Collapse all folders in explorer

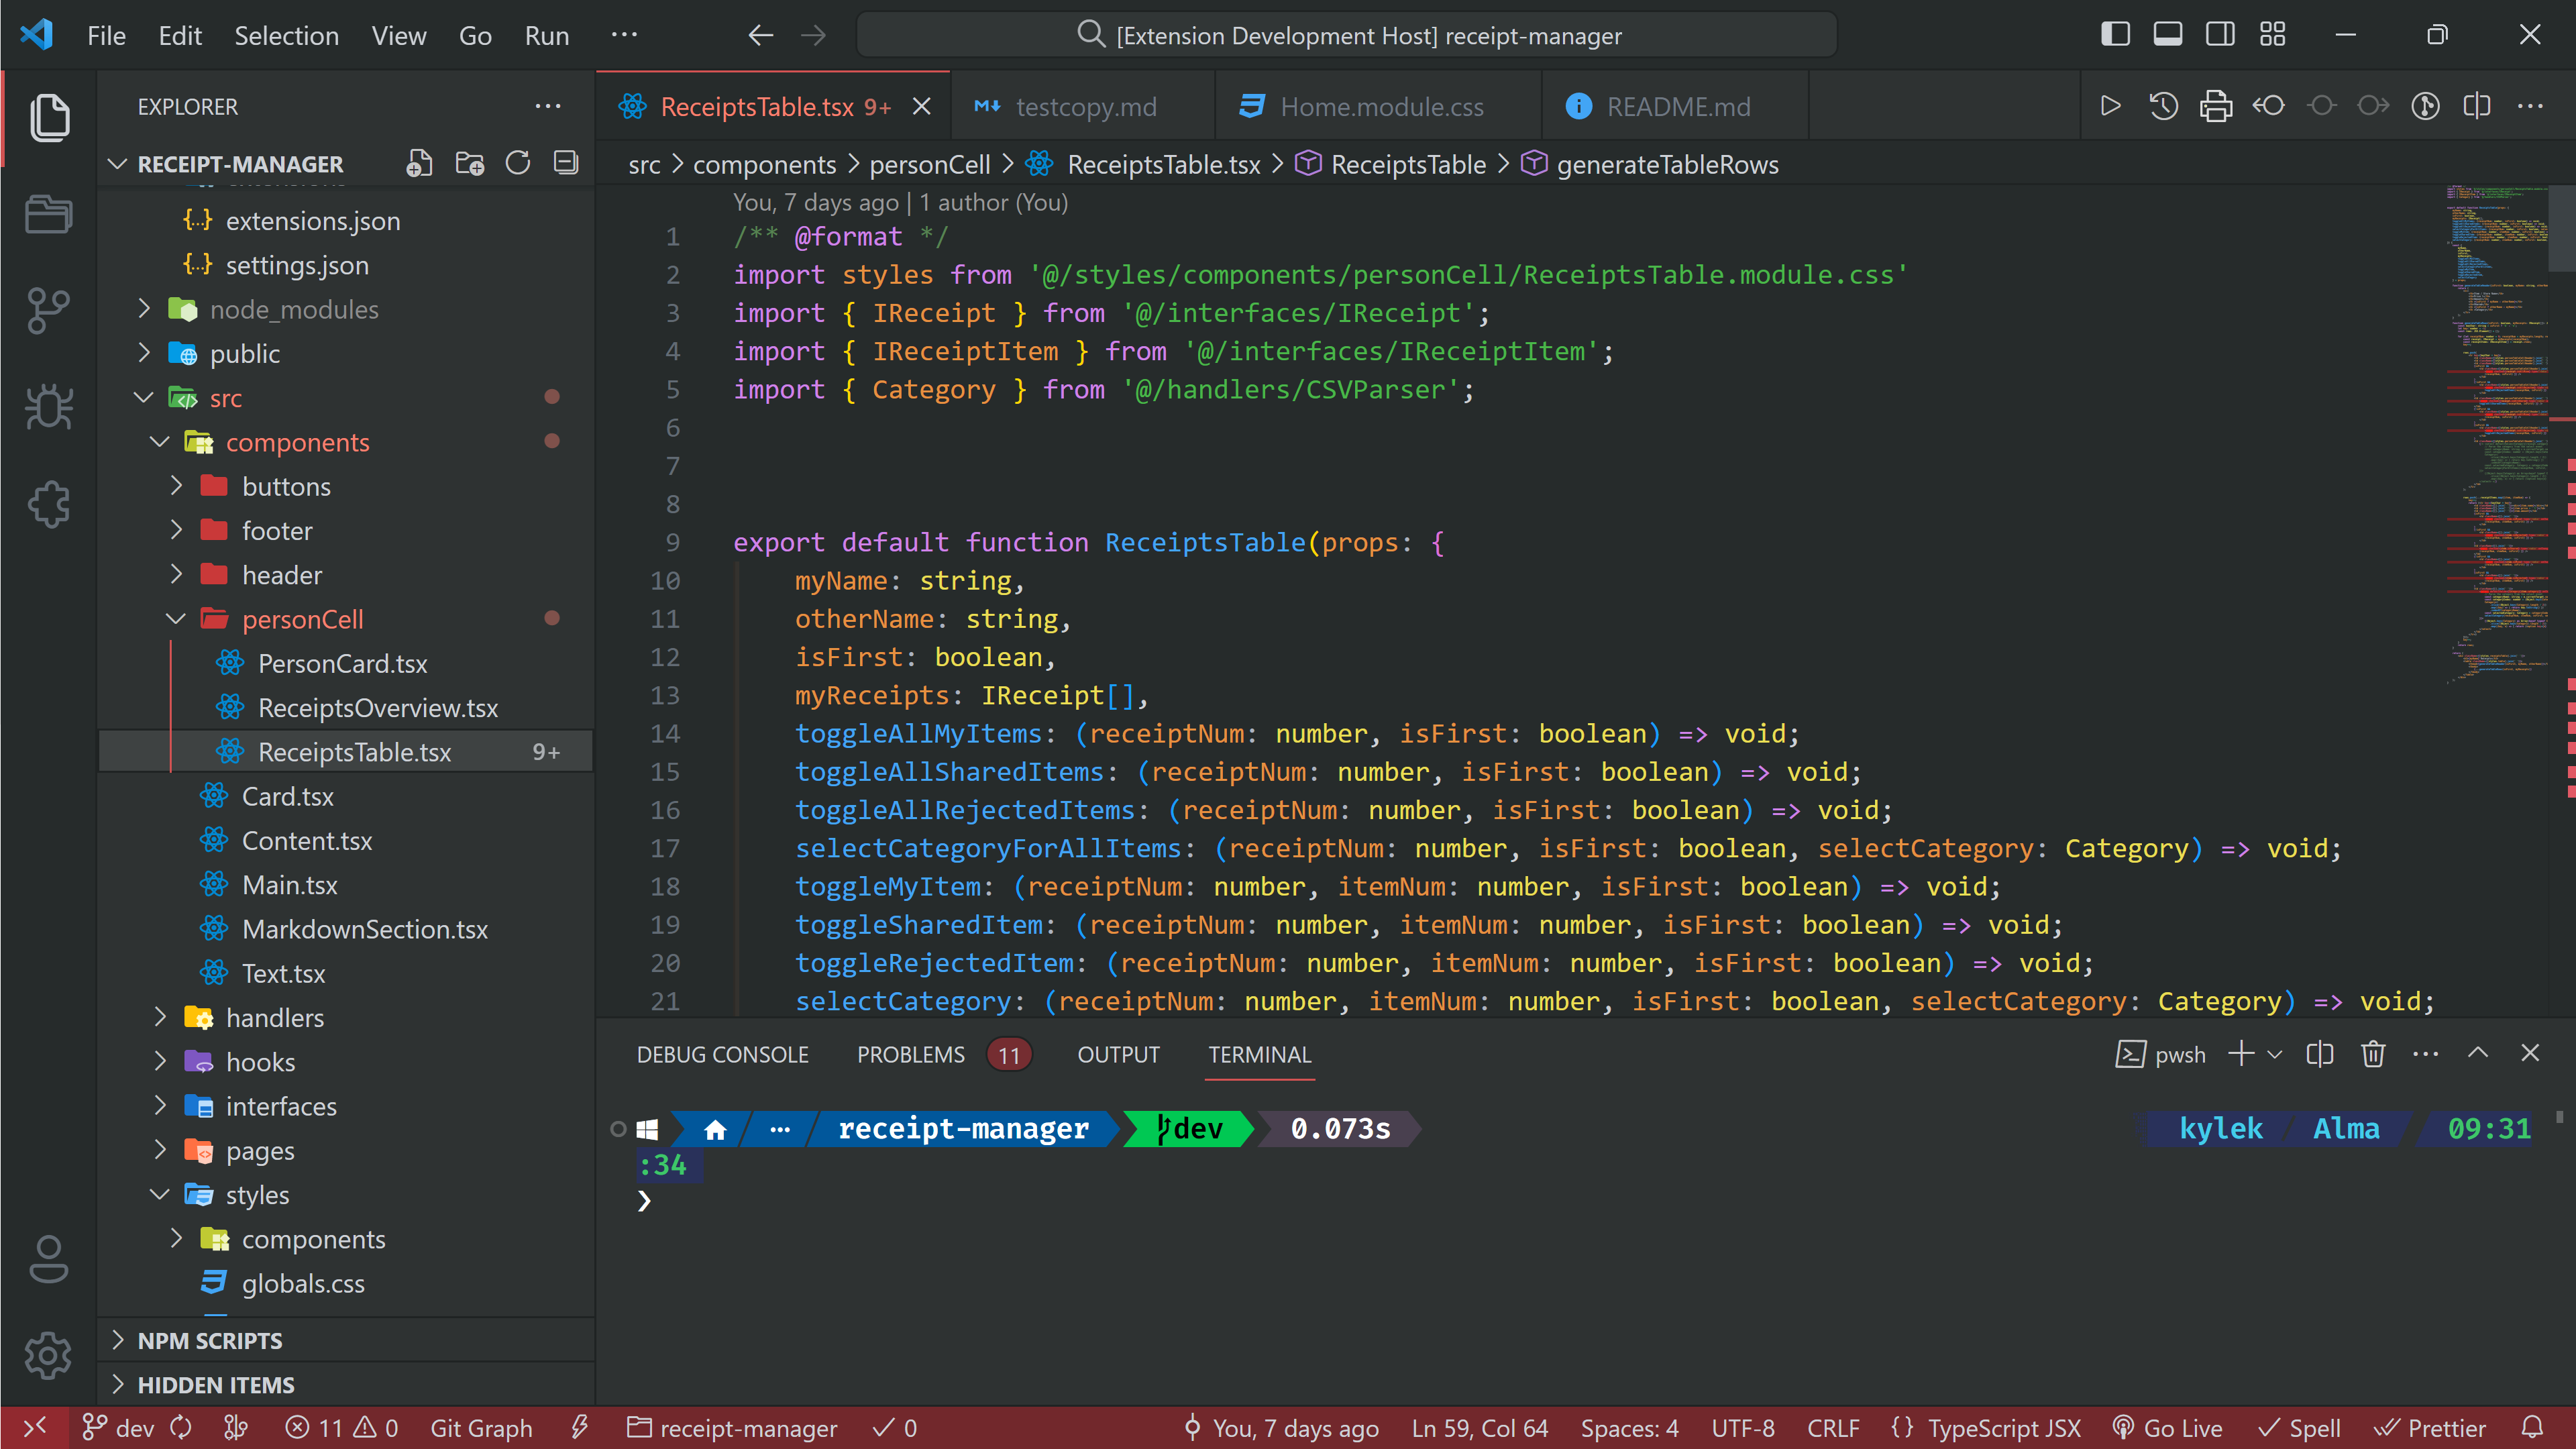pos(566,163)
